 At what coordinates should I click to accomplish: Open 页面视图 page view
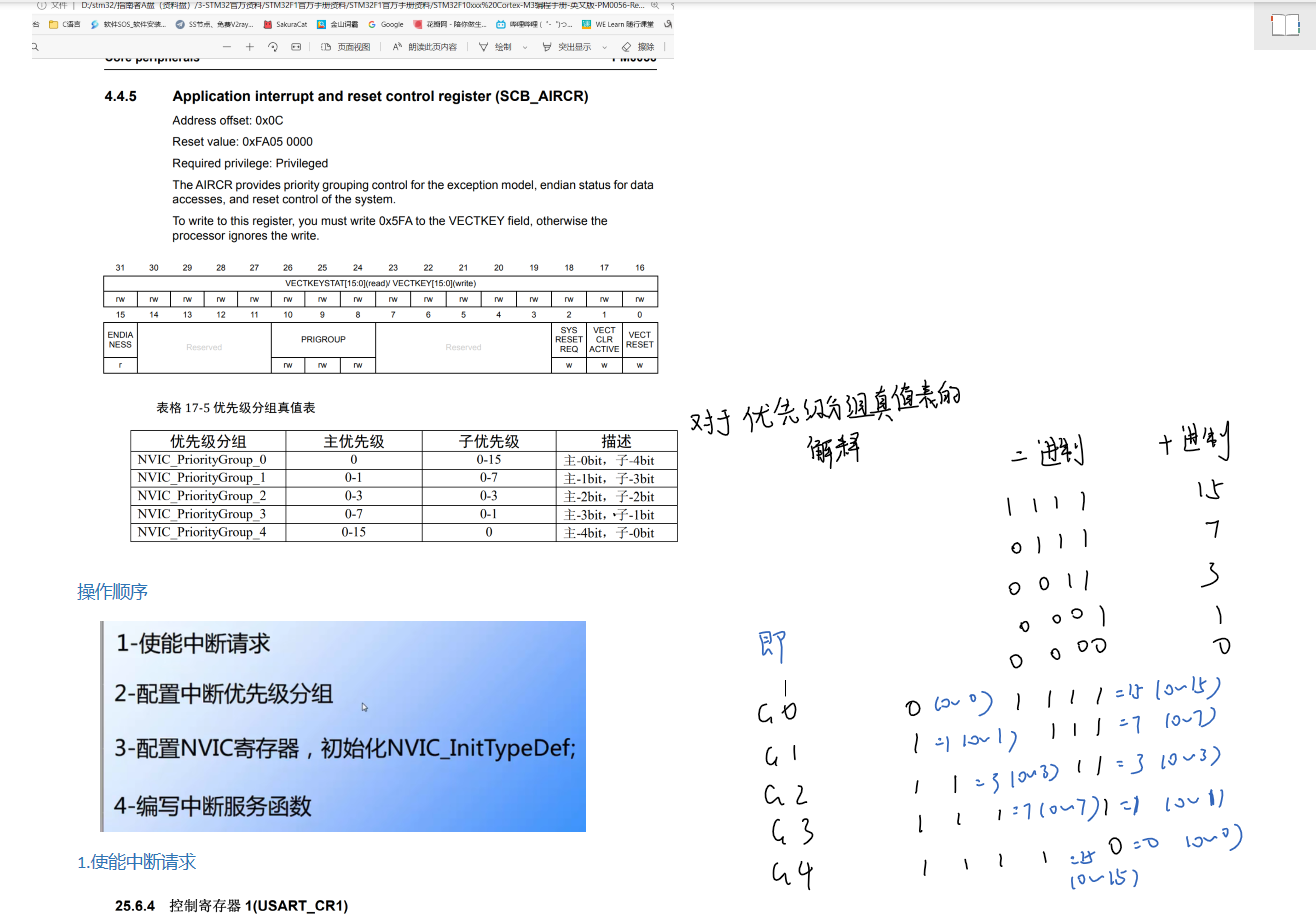coord(346,47)
